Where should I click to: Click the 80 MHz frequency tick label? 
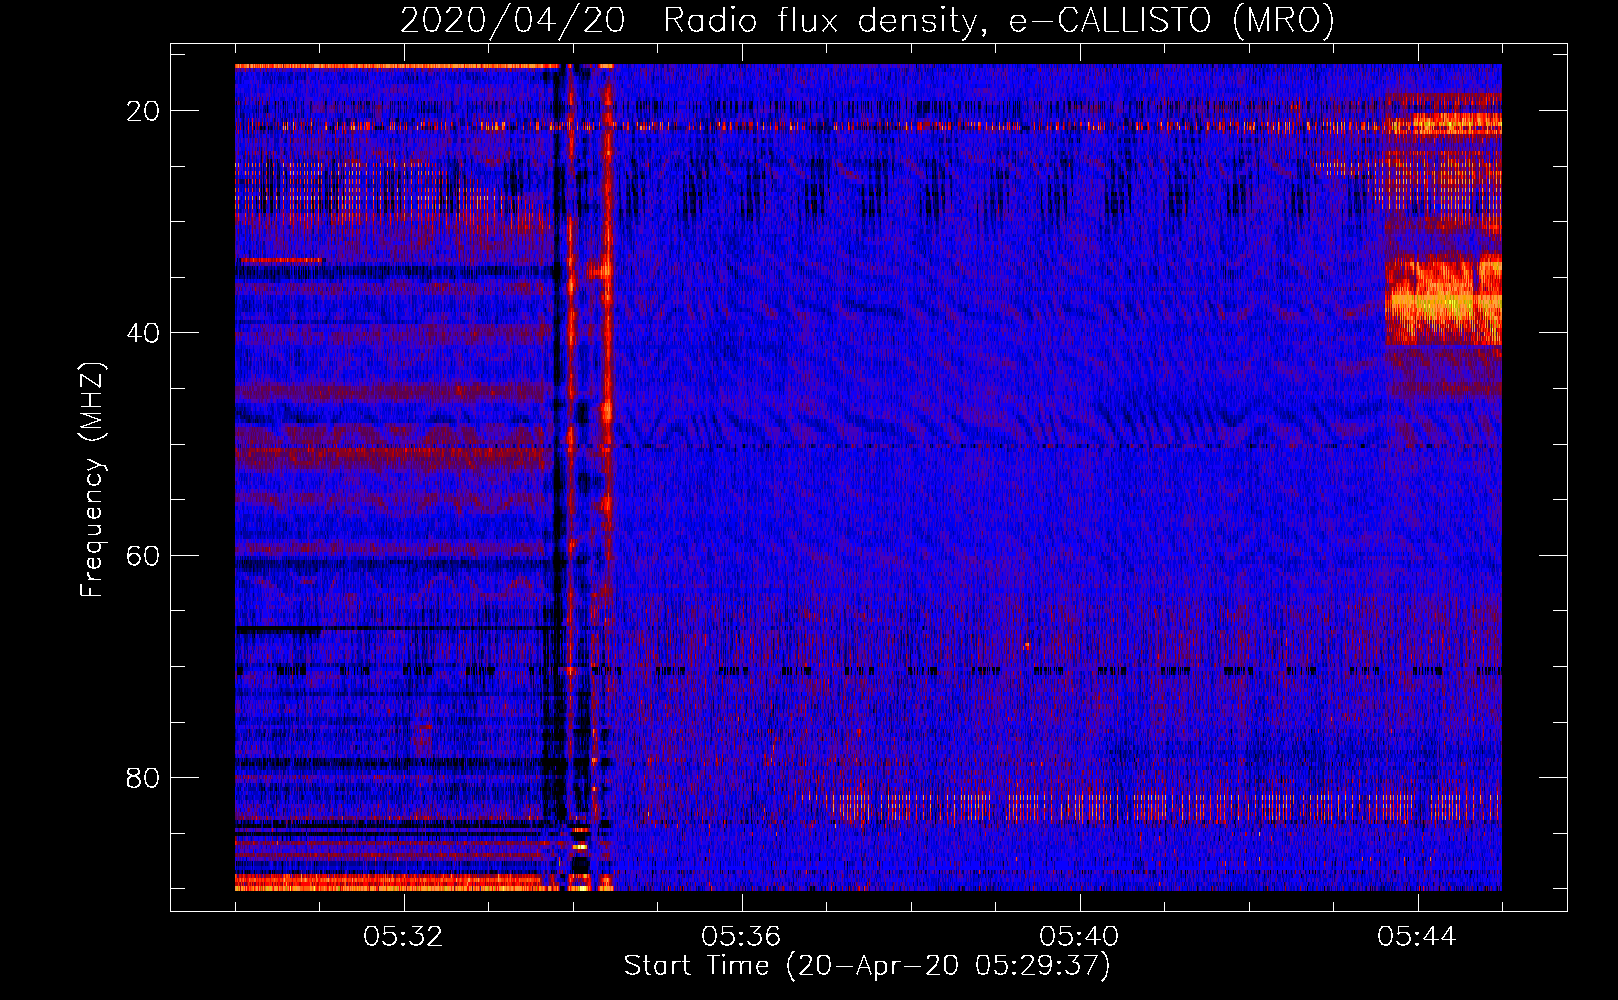(x=143, y=777)
